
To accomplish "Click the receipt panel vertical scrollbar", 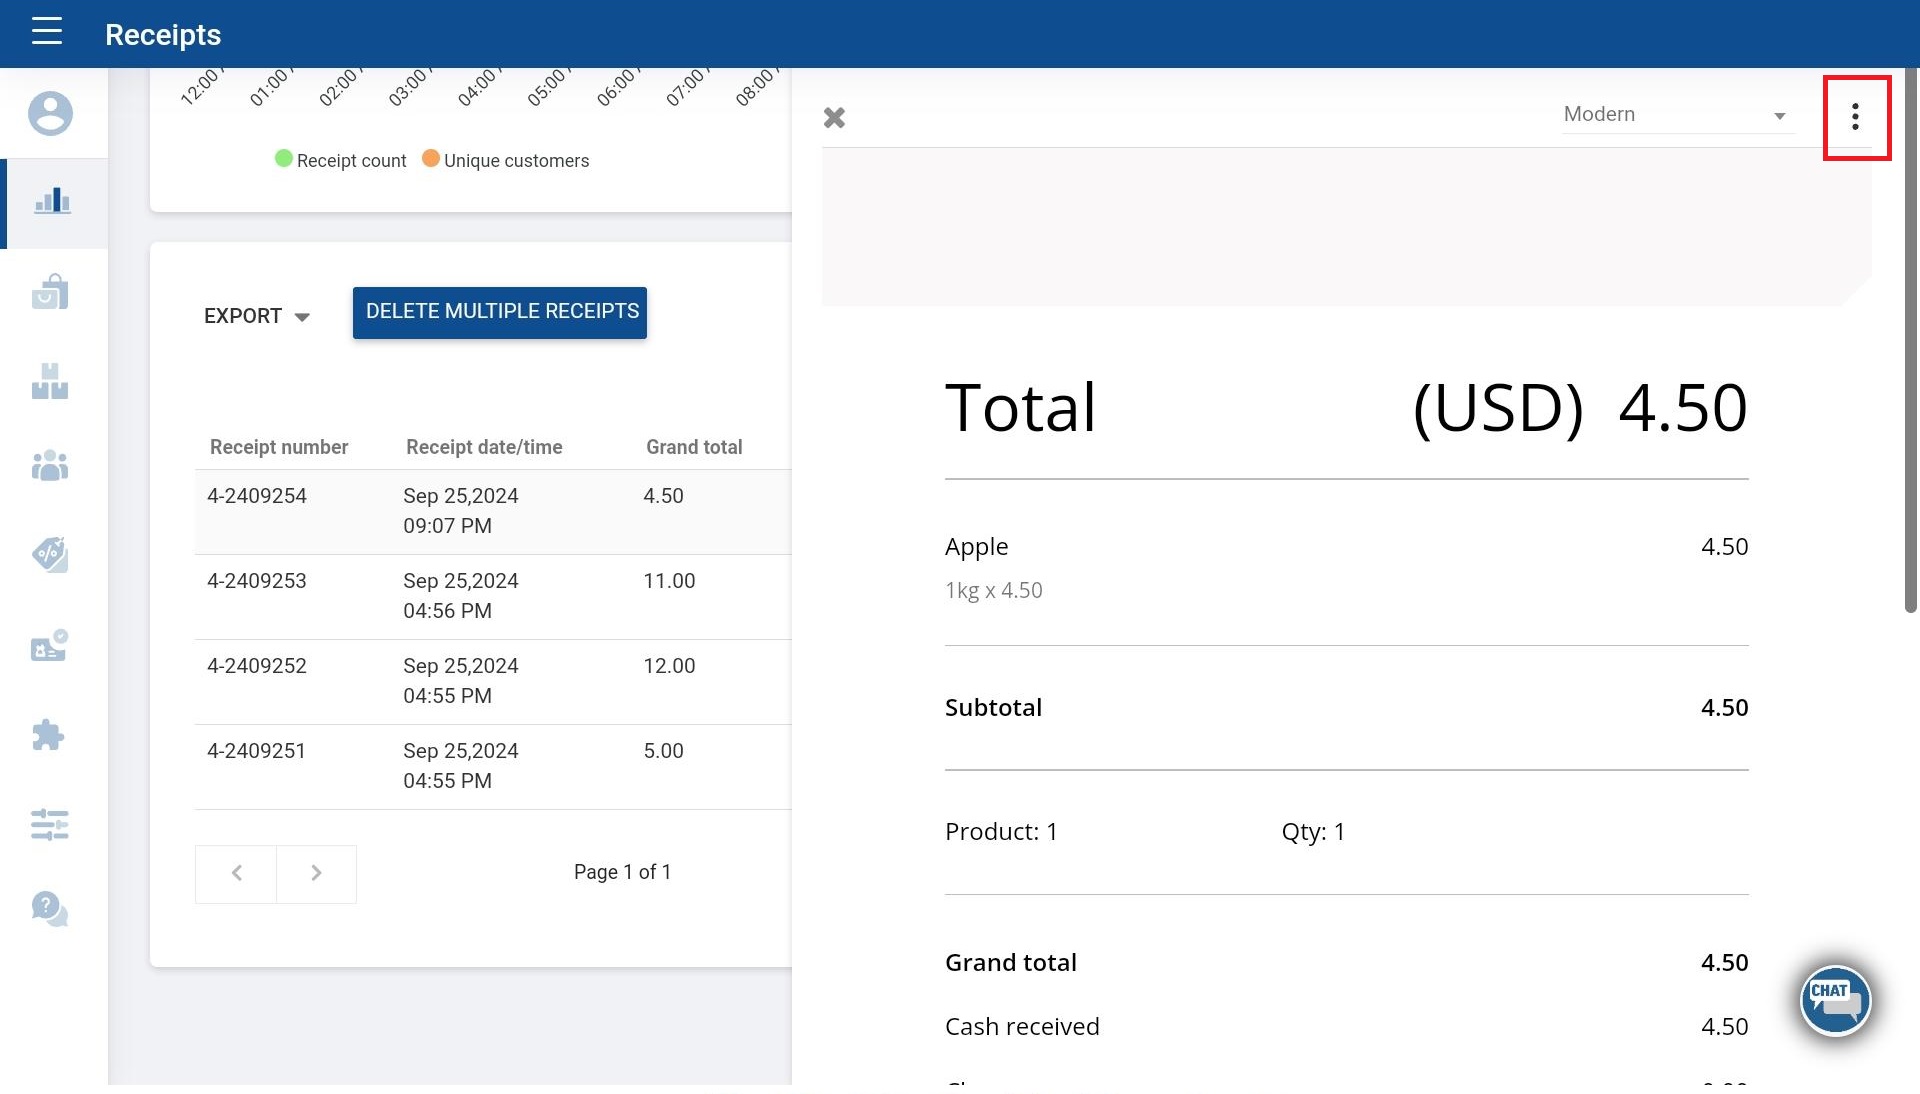I will [x=1910, y=340].
